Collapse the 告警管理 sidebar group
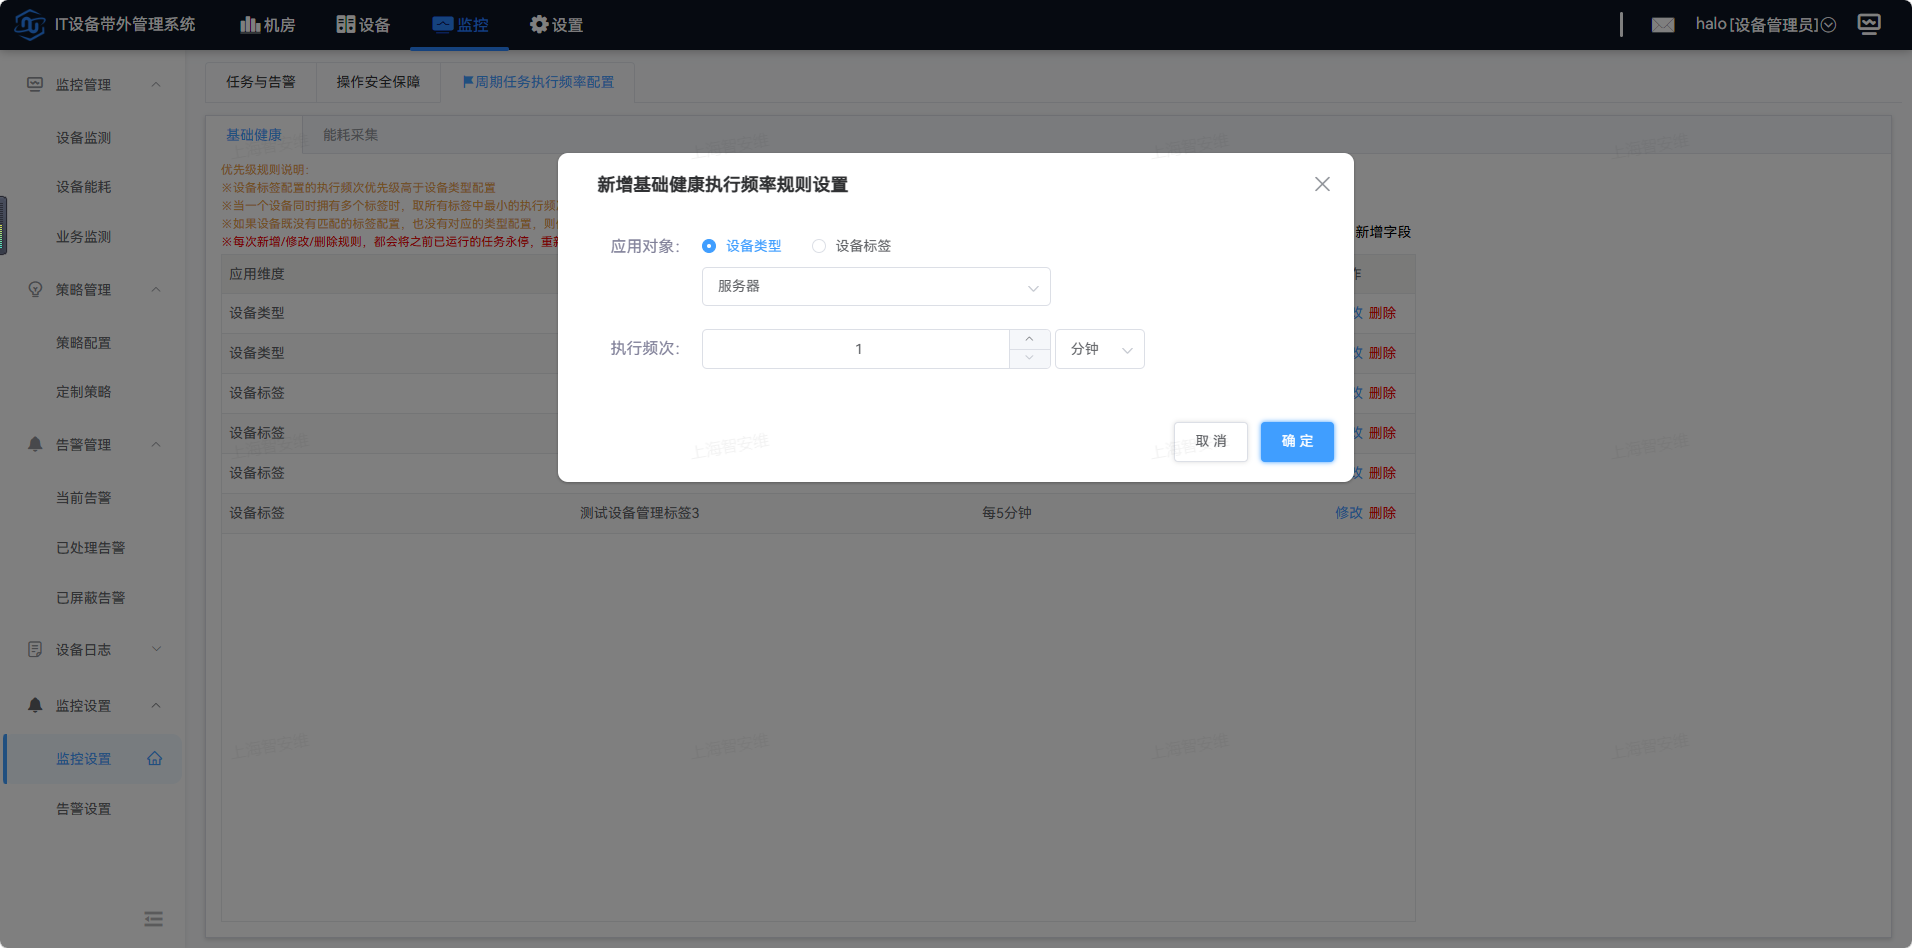The height and width of the screenshot is (948, 1912). click(156, 444)
